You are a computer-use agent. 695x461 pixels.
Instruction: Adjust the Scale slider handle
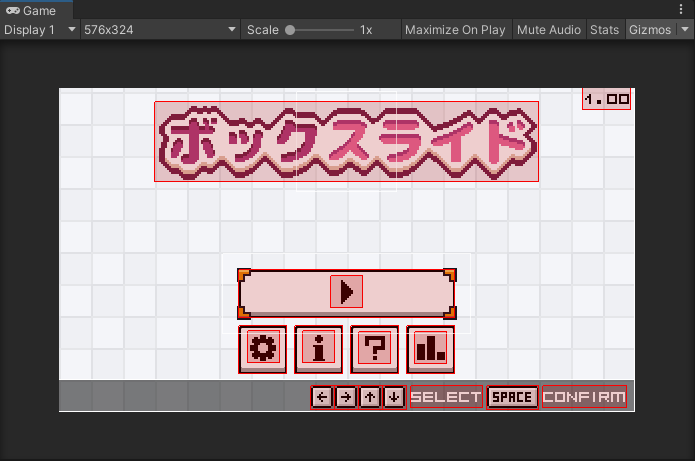290,30
